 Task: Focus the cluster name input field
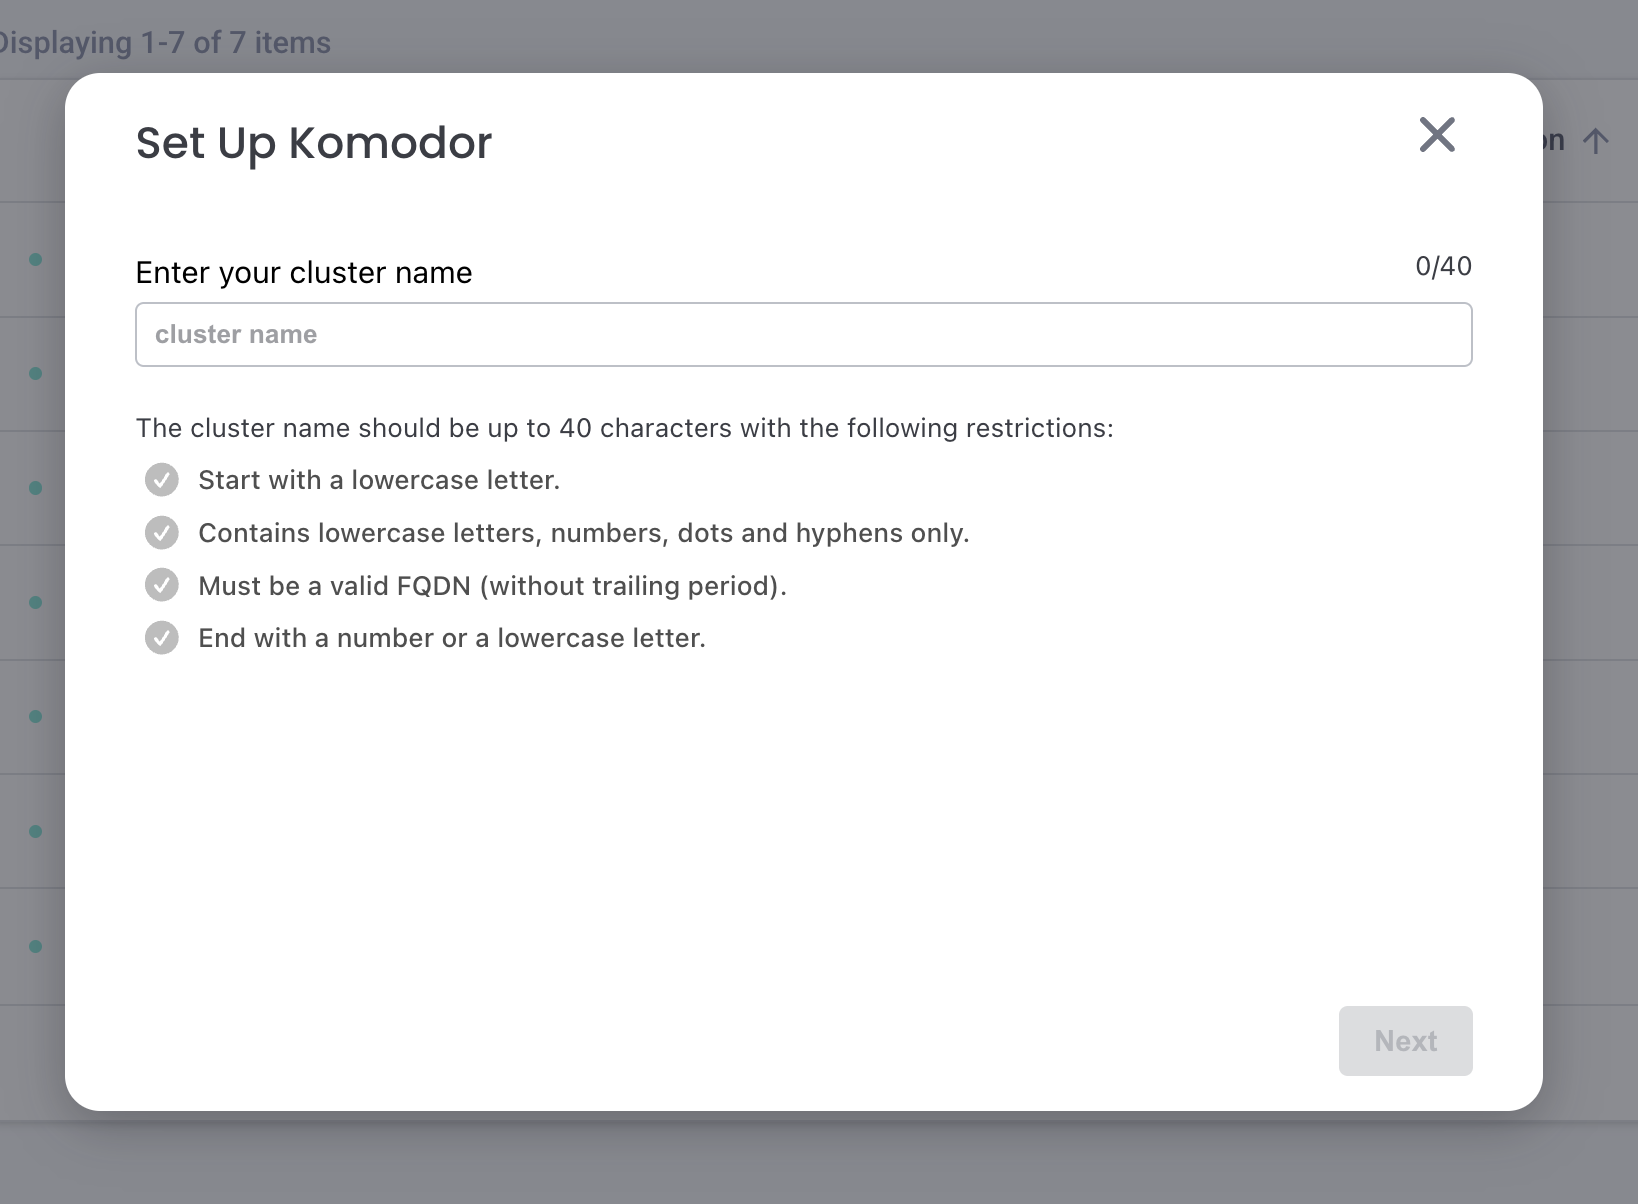click(x=804, y=334)
